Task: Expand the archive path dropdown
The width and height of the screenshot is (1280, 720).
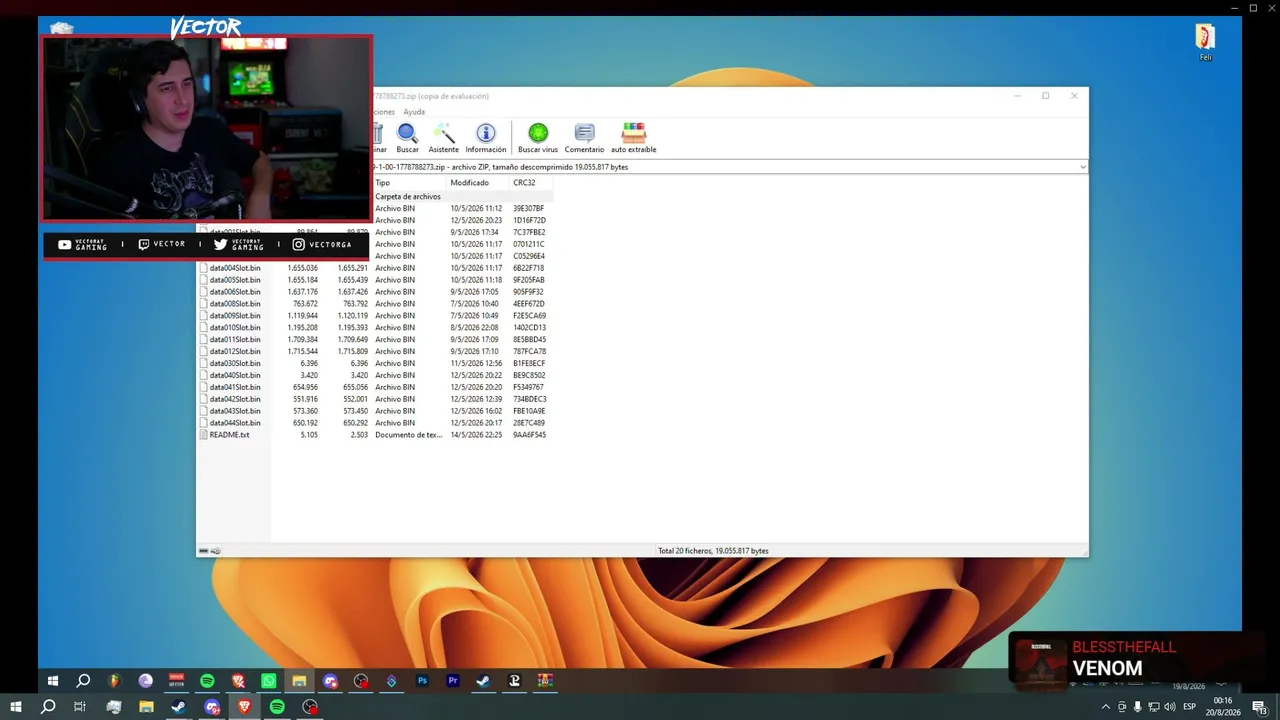Action: [1083, 167]
